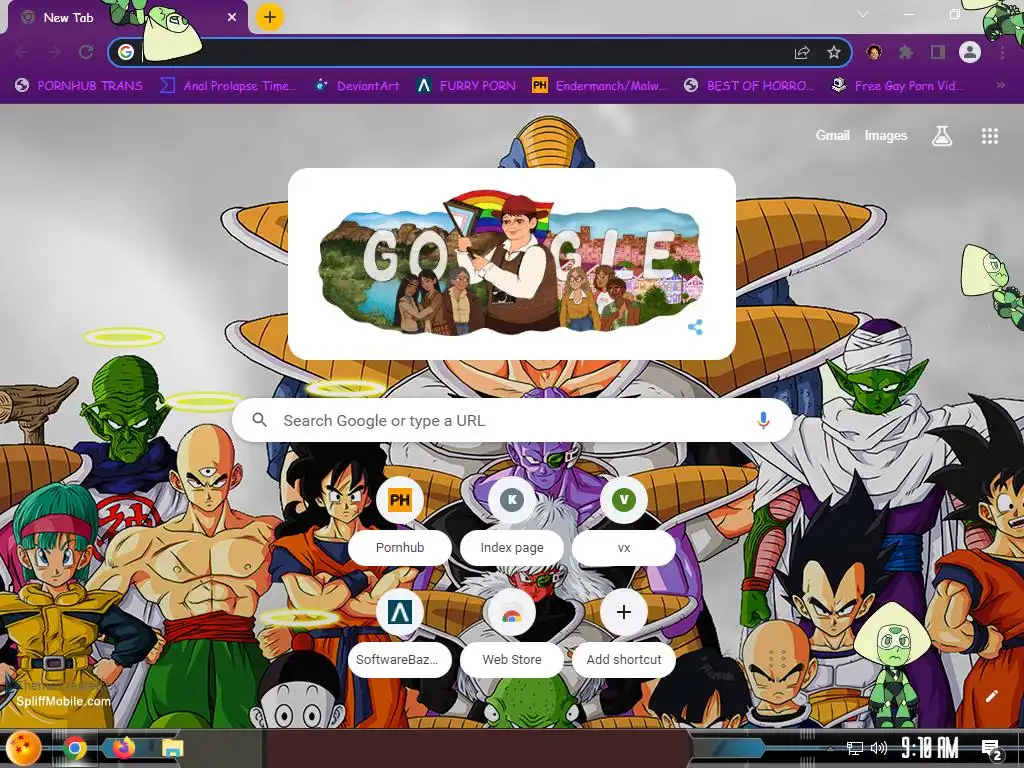
Task: Open the BEST OF HORRO... bookmark
Action: tap(749, 86)
